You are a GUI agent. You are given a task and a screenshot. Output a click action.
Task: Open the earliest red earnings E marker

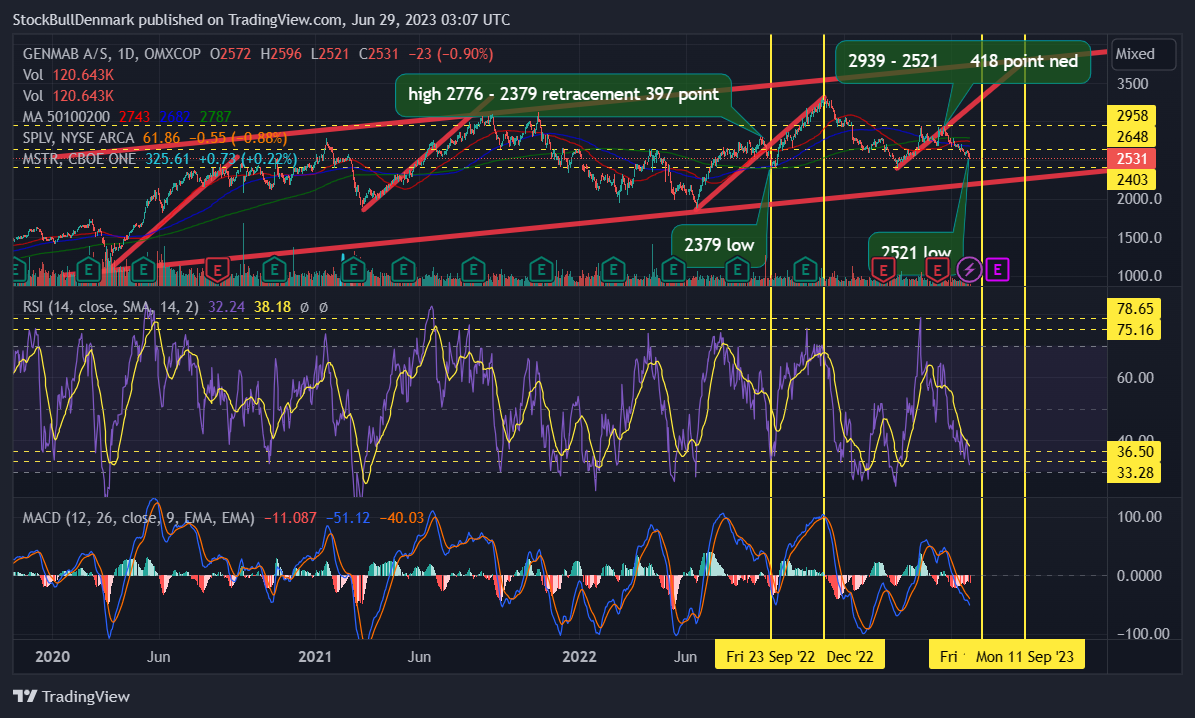(x=218, y=269)
